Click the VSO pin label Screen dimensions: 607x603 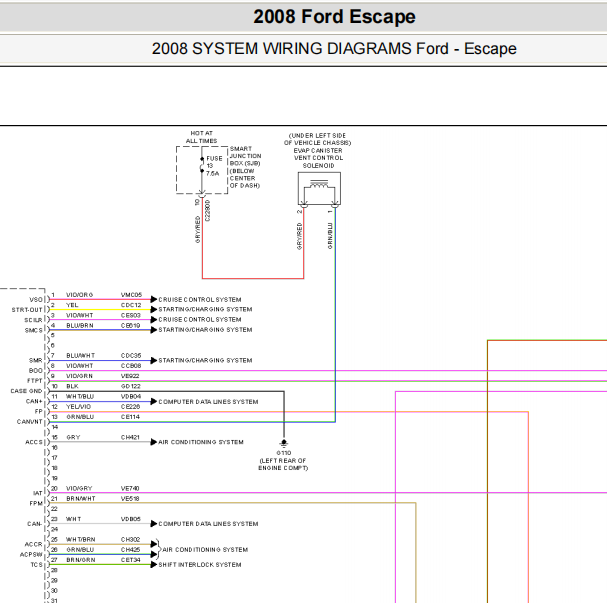pos(36,300)
